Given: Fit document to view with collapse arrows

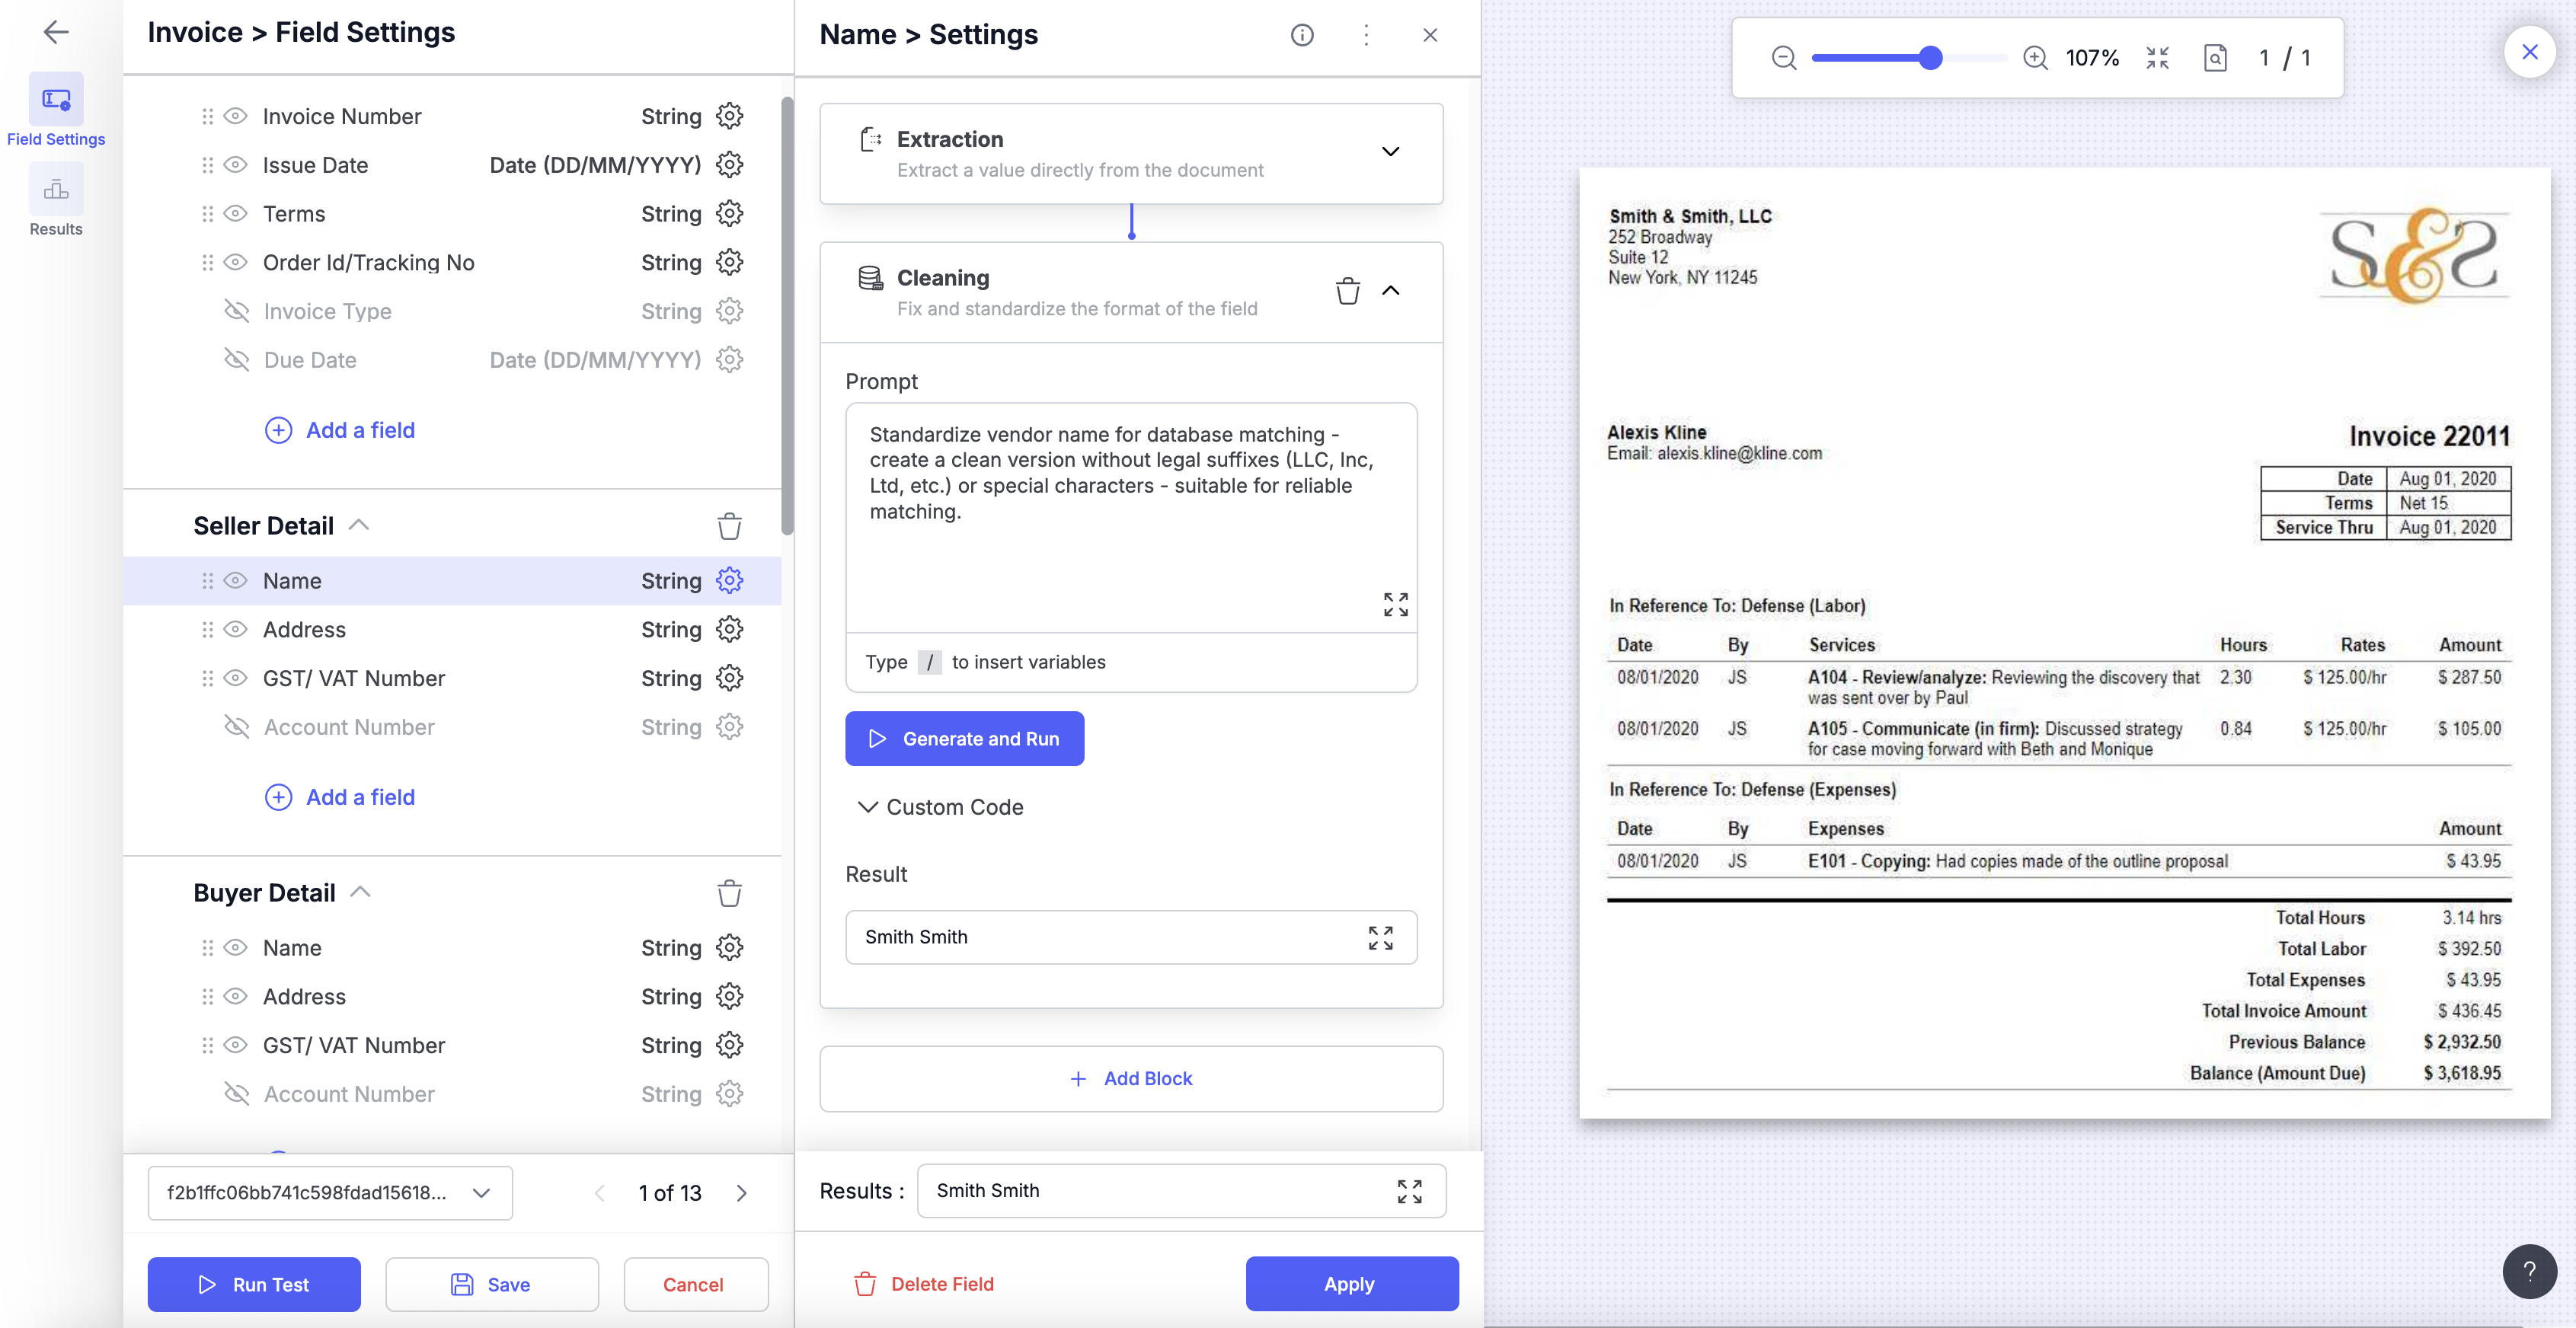Looking at the screenshot, I should click(2158, 58).
